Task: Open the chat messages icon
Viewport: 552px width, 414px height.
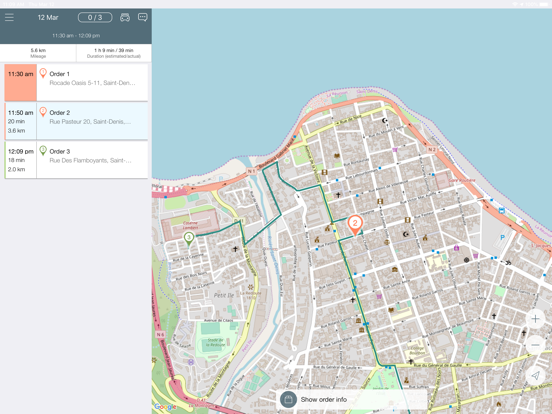Action: [143, 17]
